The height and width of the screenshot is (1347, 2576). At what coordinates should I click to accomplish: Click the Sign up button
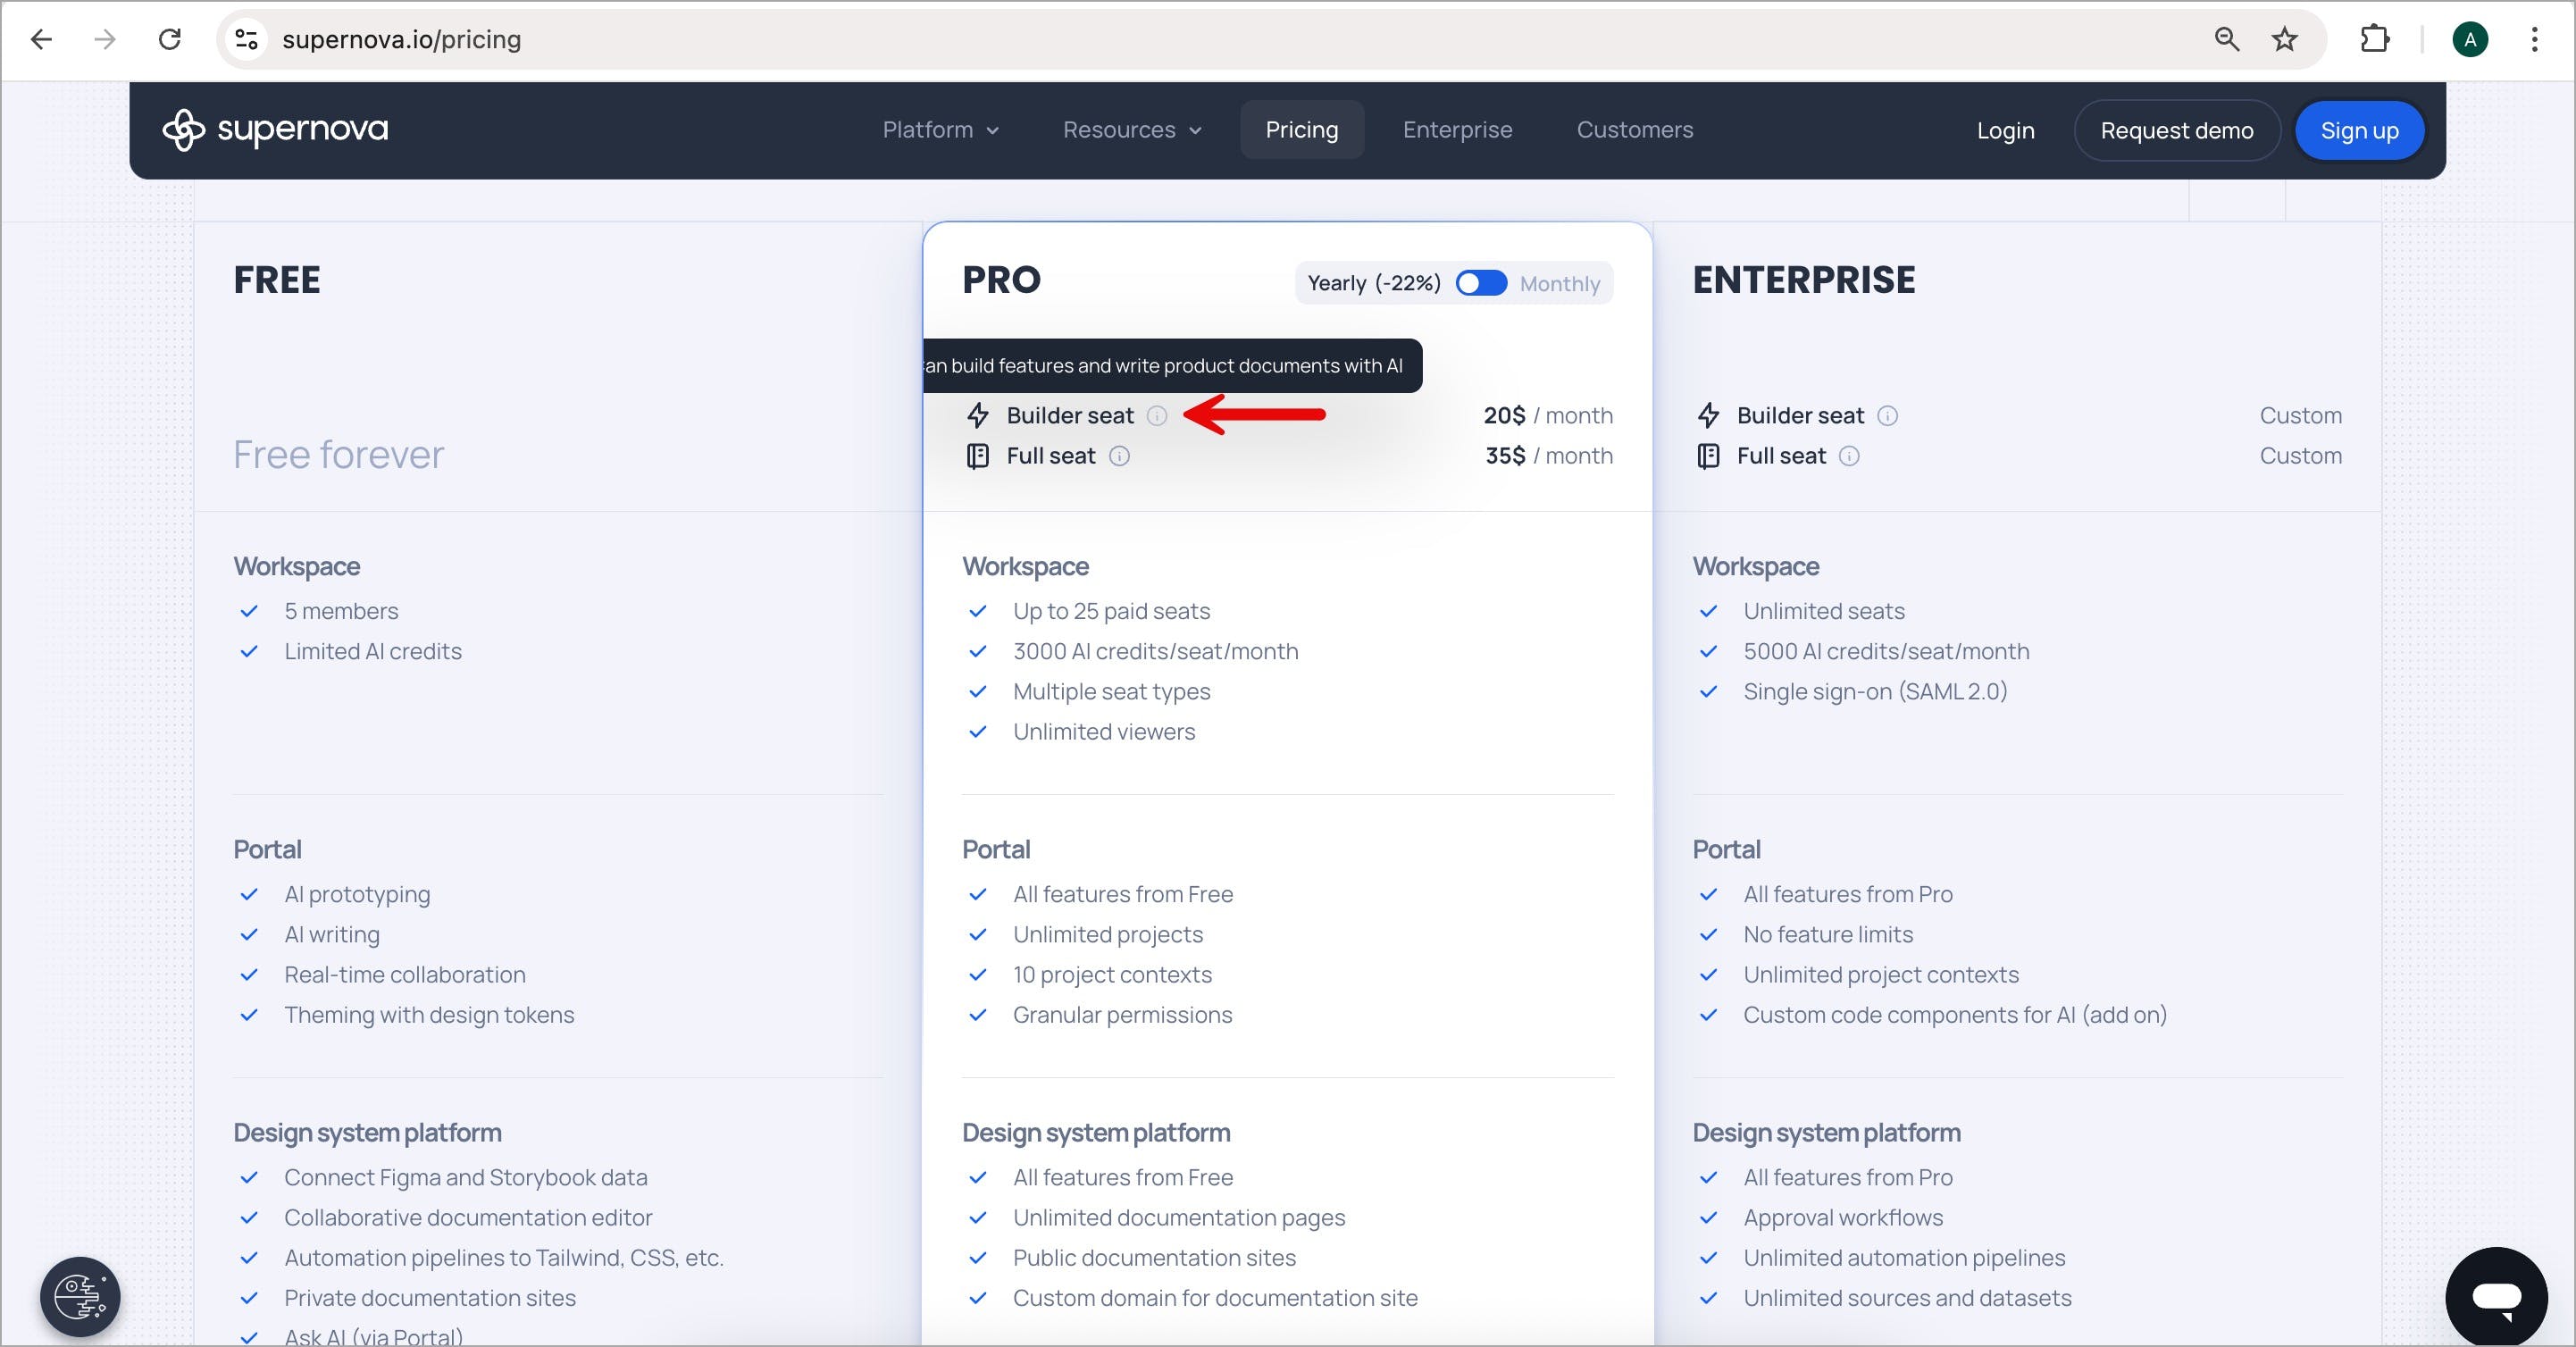click(2358, 131)
